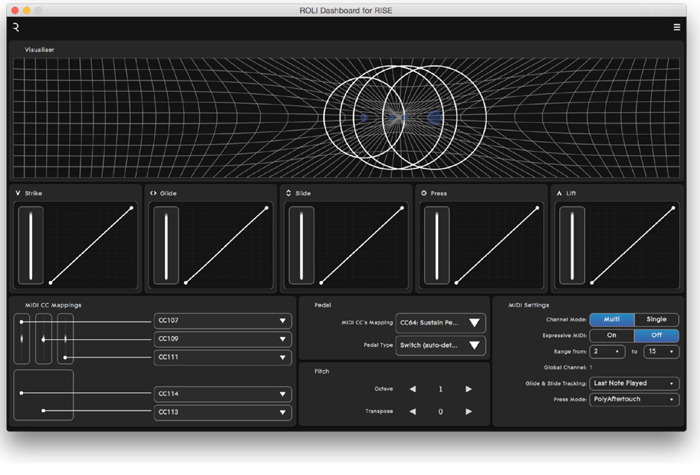
Task: Decrease transpose with left arrow
Action: click(413, 411)
